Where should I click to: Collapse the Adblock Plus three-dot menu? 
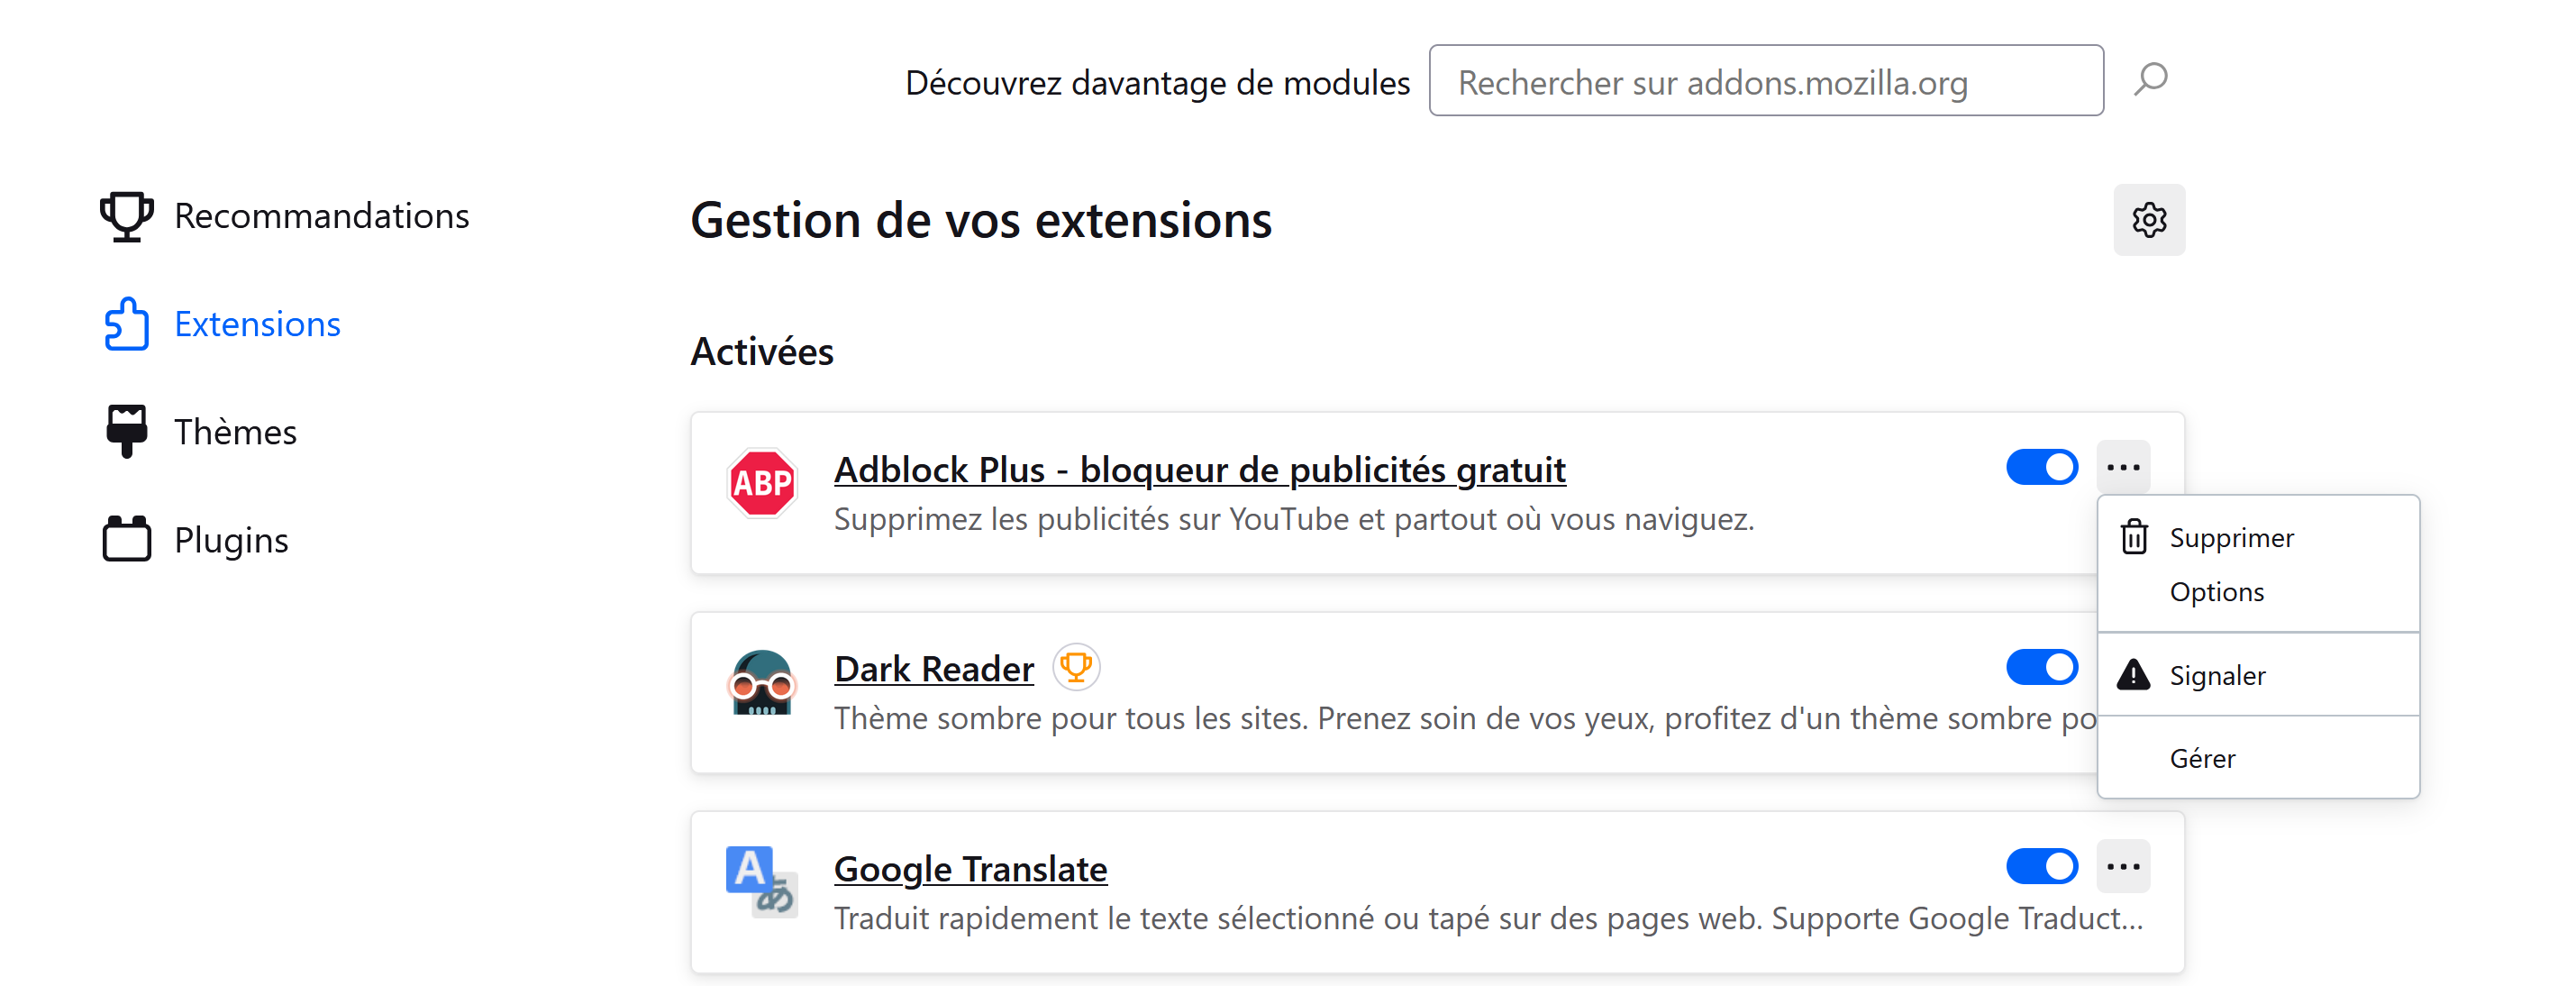tap(2123, 467)
